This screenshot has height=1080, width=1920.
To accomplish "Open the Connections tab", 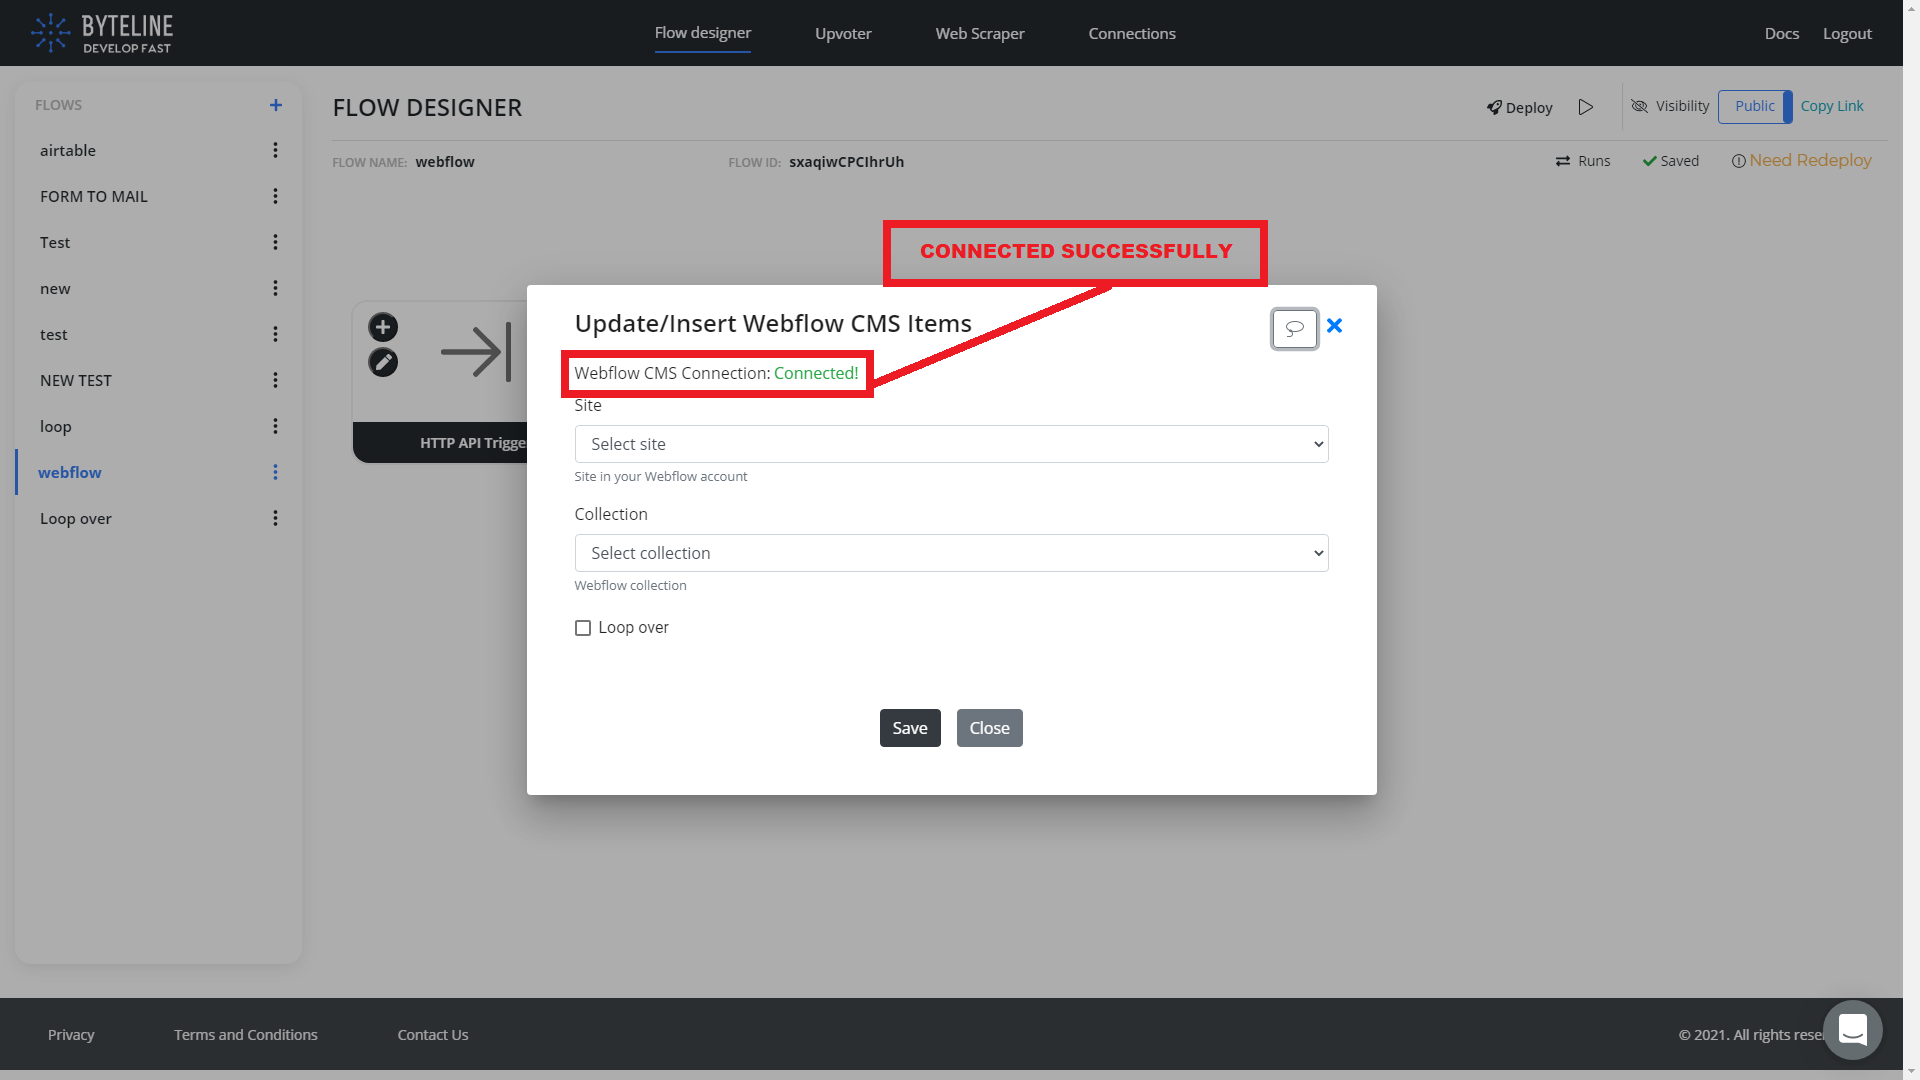I will 1131,33.
